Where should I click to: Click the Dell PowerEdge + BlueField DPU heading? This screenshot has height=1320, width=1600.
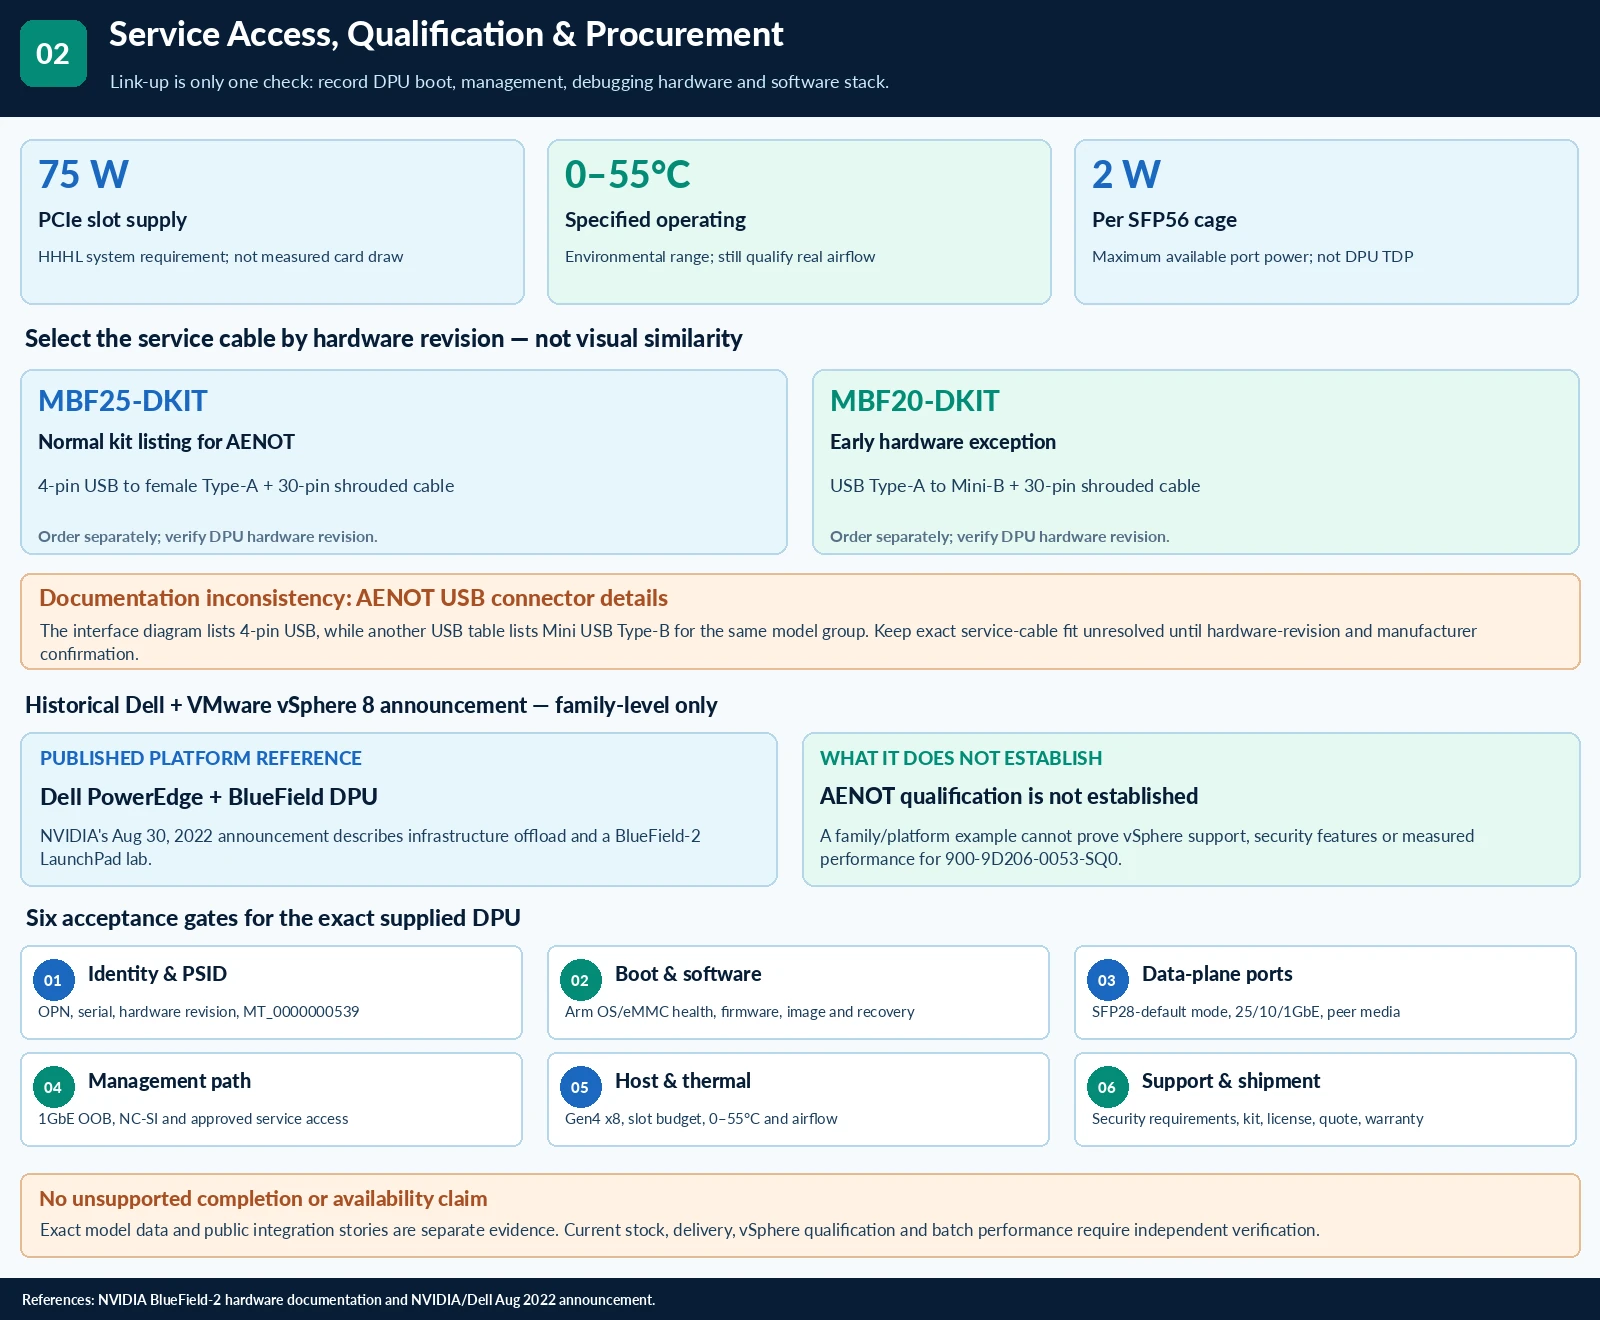(209, 797)
